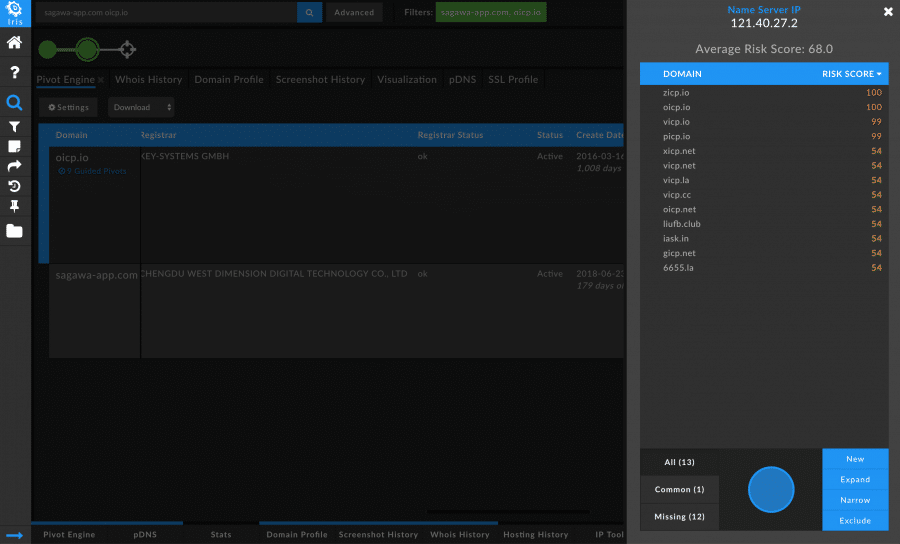The width and height of the screenshot is (900, 544).
Task: Go to the Home icon in sidebar
Action: [14, 42]
